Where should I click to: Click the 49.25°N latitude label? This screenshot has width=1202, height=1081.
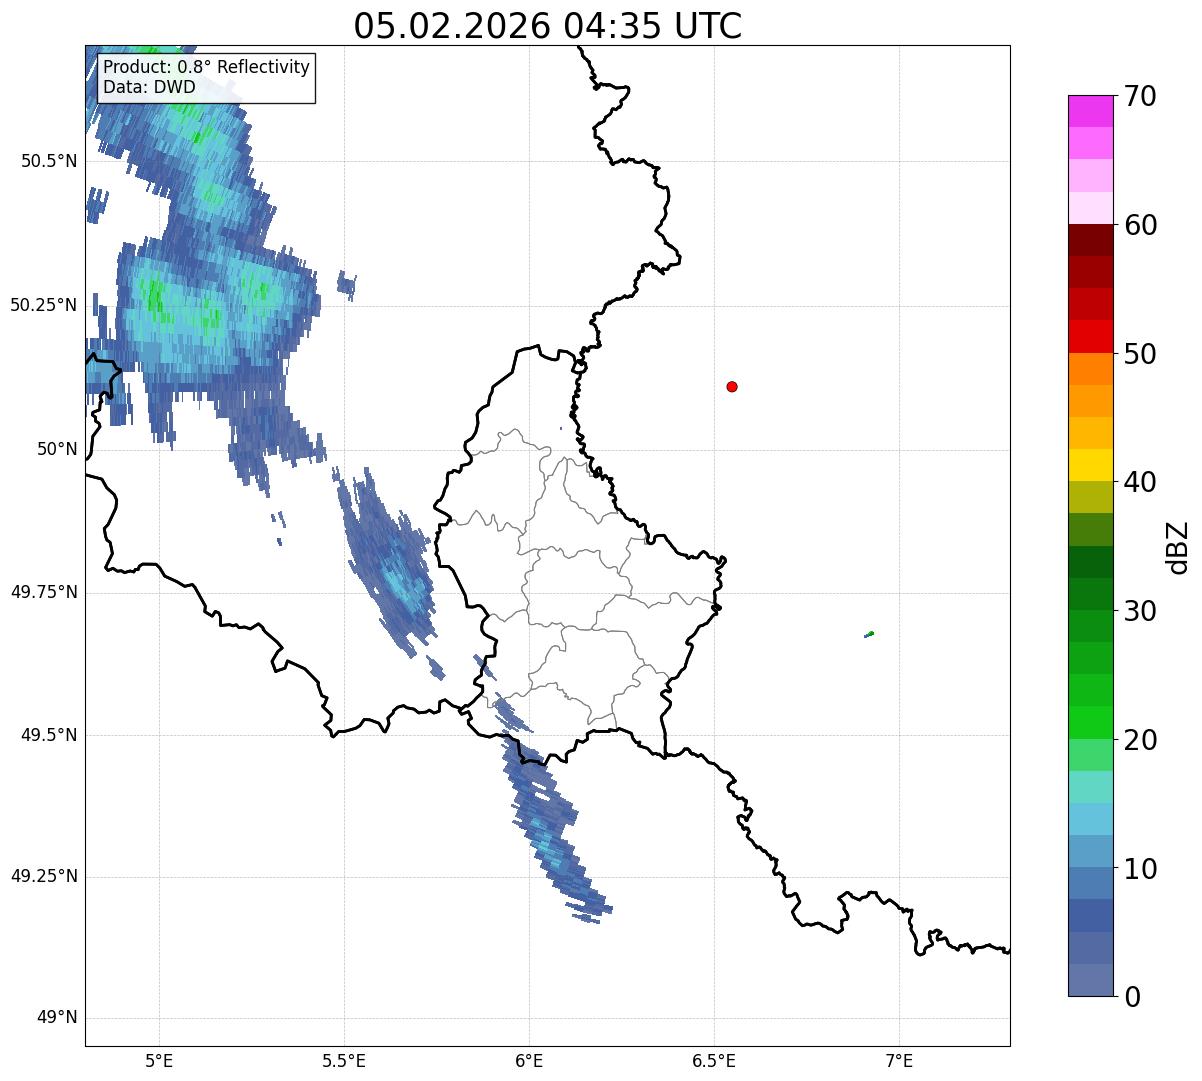pyautogui.click(x=44, y=876)
